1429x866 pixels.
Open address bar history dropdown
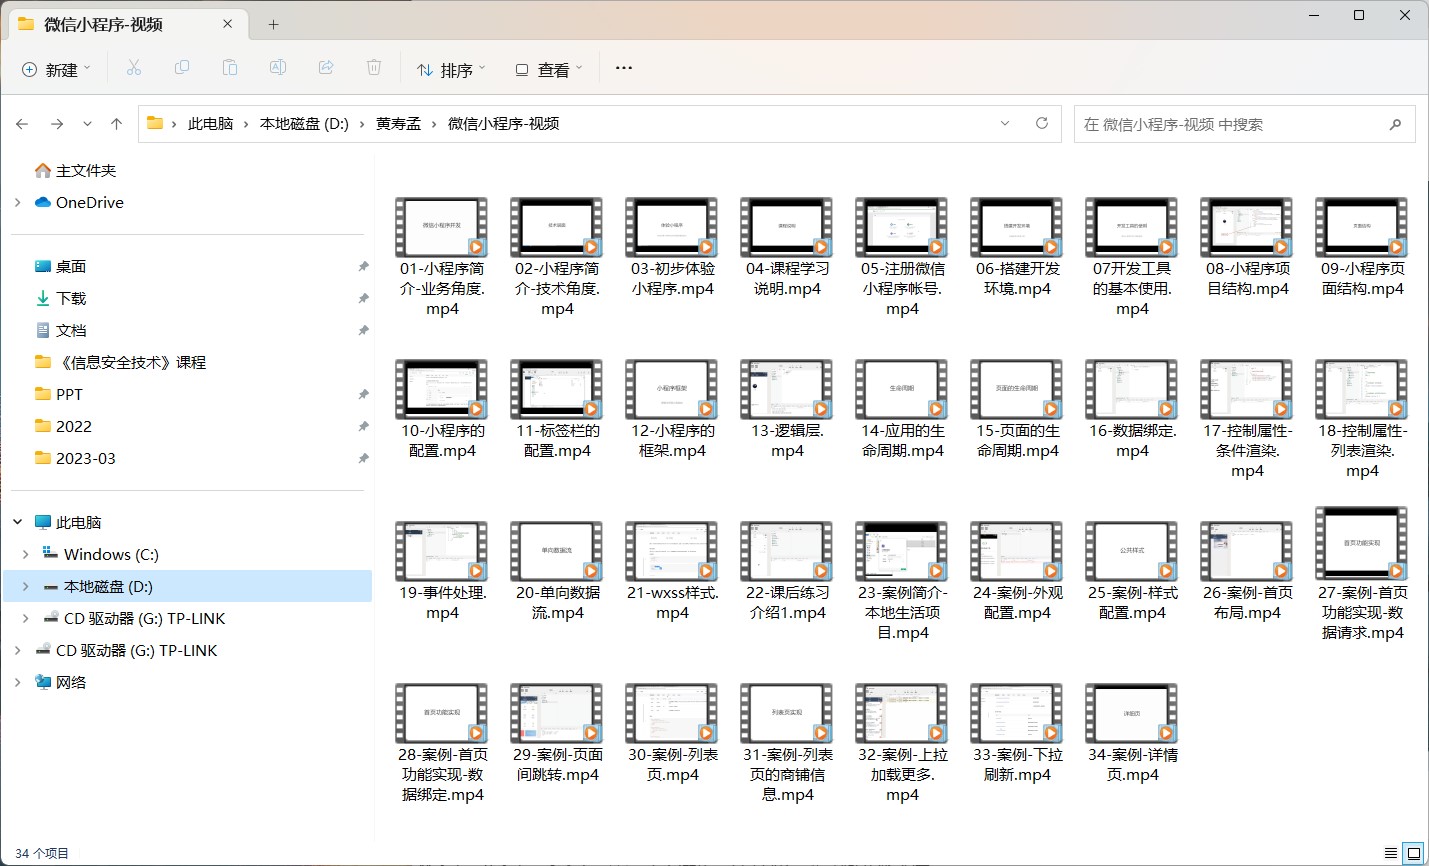[x=1005, y=123]
